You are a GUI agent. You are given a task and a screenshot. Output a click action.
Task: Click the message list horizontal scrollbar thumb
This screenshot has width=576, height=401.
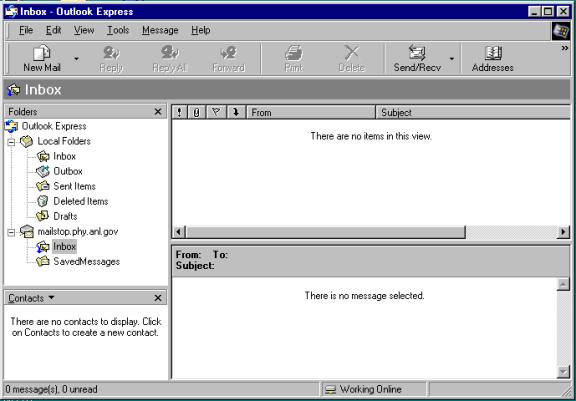tap(325, 232)
